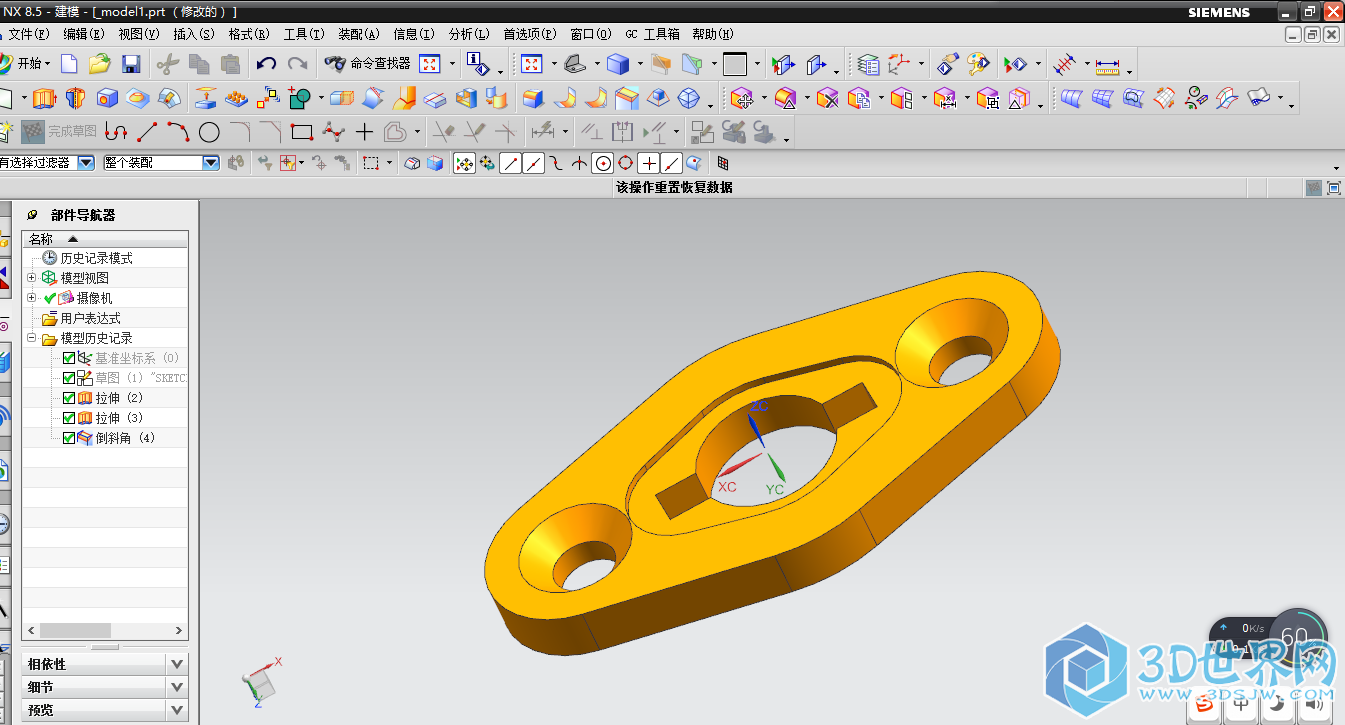Click the 名称 column header

pyautogui.click(x=104, y=239)
